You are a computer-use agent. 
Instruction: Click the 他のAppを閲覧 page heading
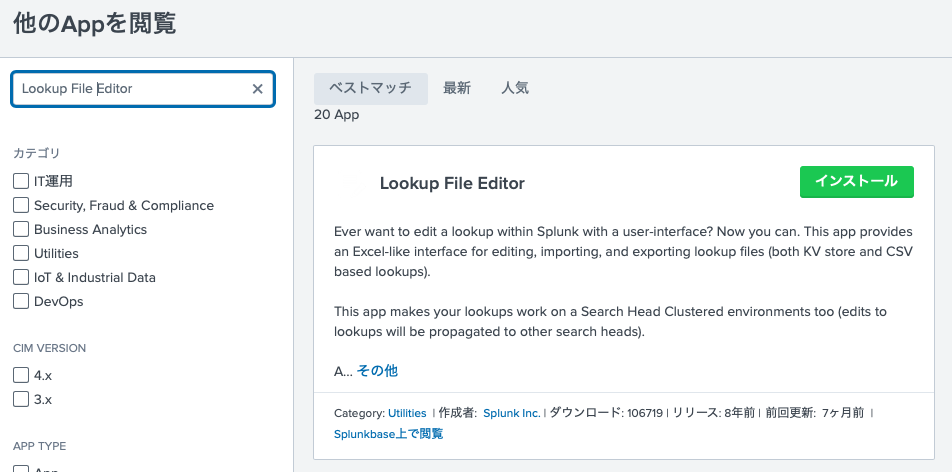[x=95, y=24]
